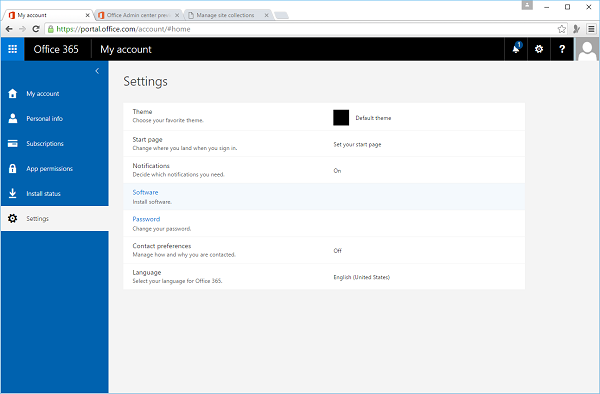Close the My account browser tab
This screenshot has height=394, width=600.
[87, 15]
